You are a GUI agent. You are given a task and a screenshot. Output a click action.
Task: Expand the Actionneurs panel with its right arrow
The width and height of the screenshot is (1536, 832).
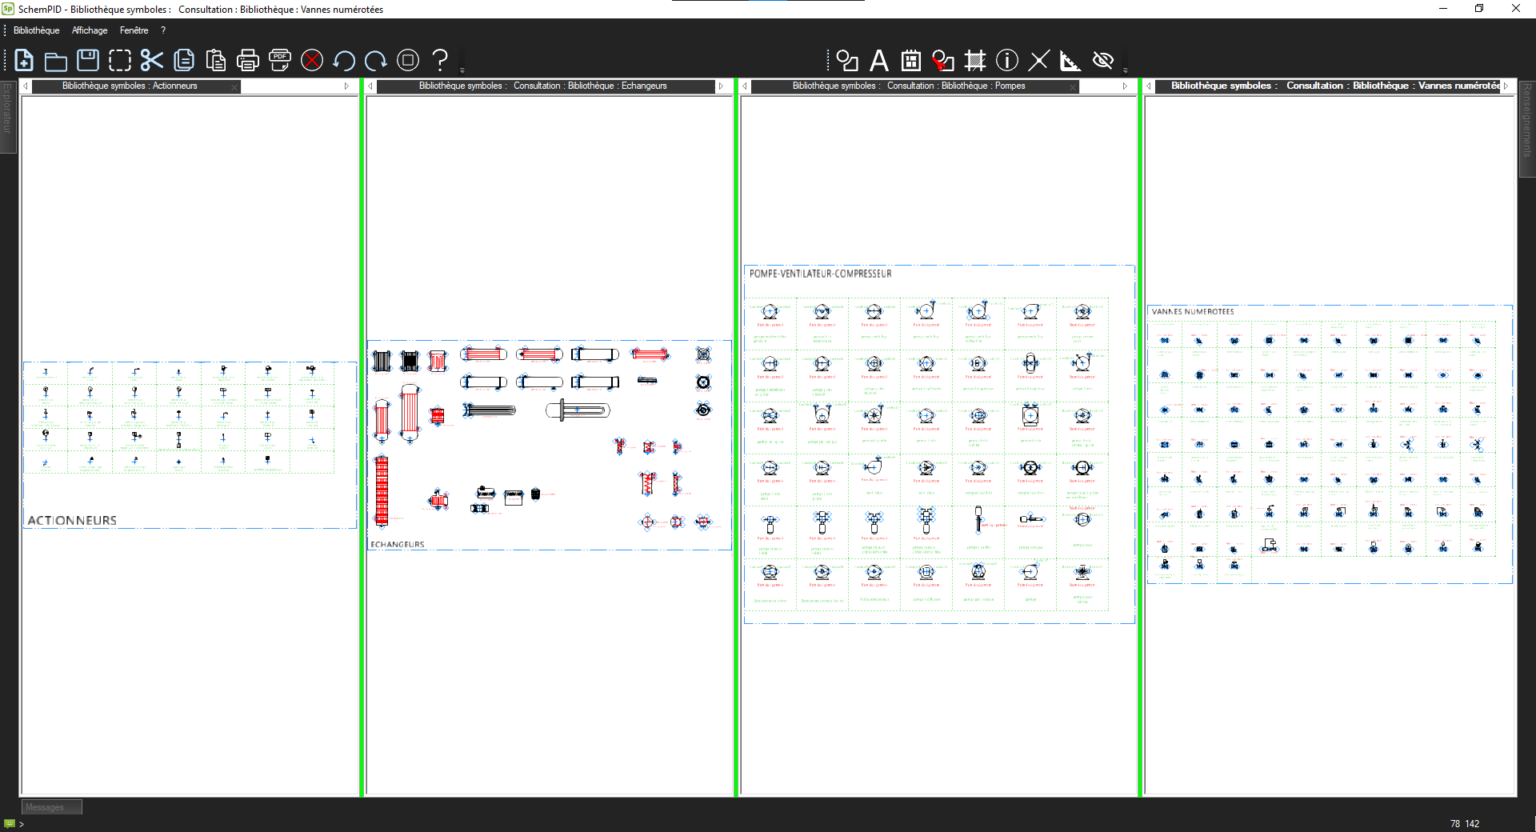pos(346,86)
